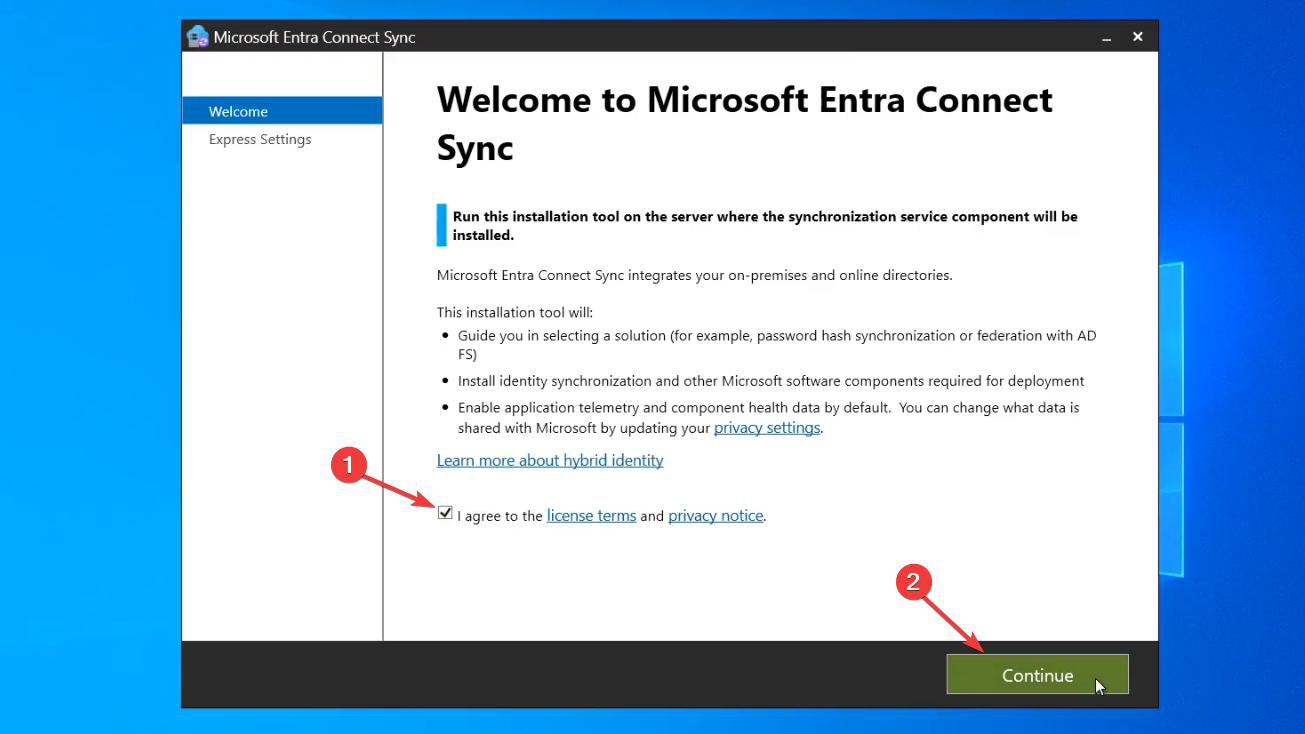1305x734 pixels.
Task: Click the 'Run this installation tool on the server' note
Action: click(x=765, y=226)
